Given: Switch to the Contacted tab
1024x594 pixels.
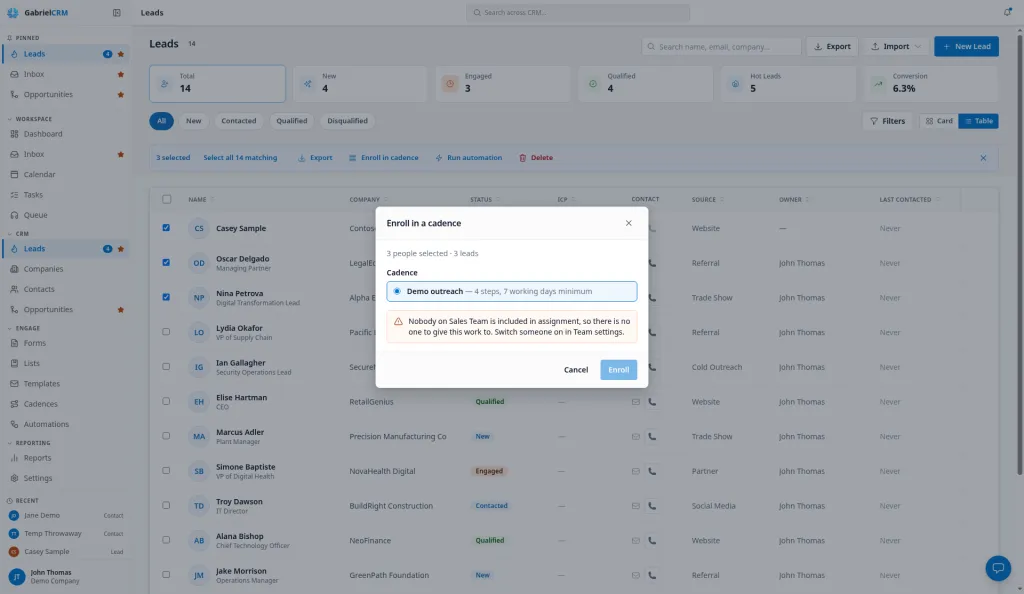Looking at the screenshot, I should [238, 121].
